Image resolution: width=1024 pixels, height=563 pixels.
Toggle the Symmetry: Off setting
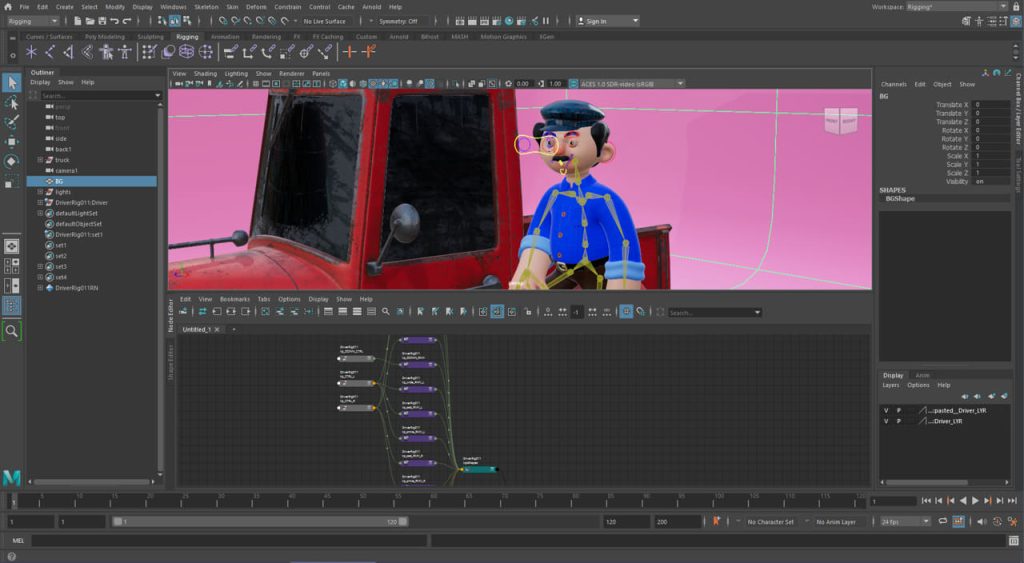[x=398, y=21]
